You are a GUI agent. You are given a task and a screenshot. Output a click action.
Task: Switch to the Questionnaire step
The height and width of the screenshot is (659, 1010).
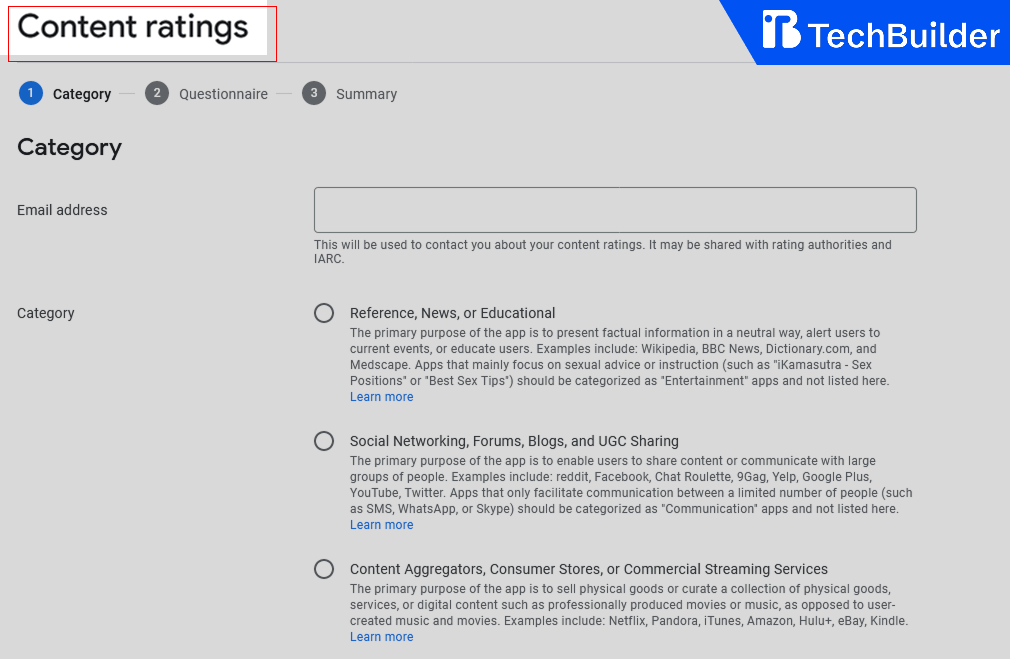pos(223,94)
